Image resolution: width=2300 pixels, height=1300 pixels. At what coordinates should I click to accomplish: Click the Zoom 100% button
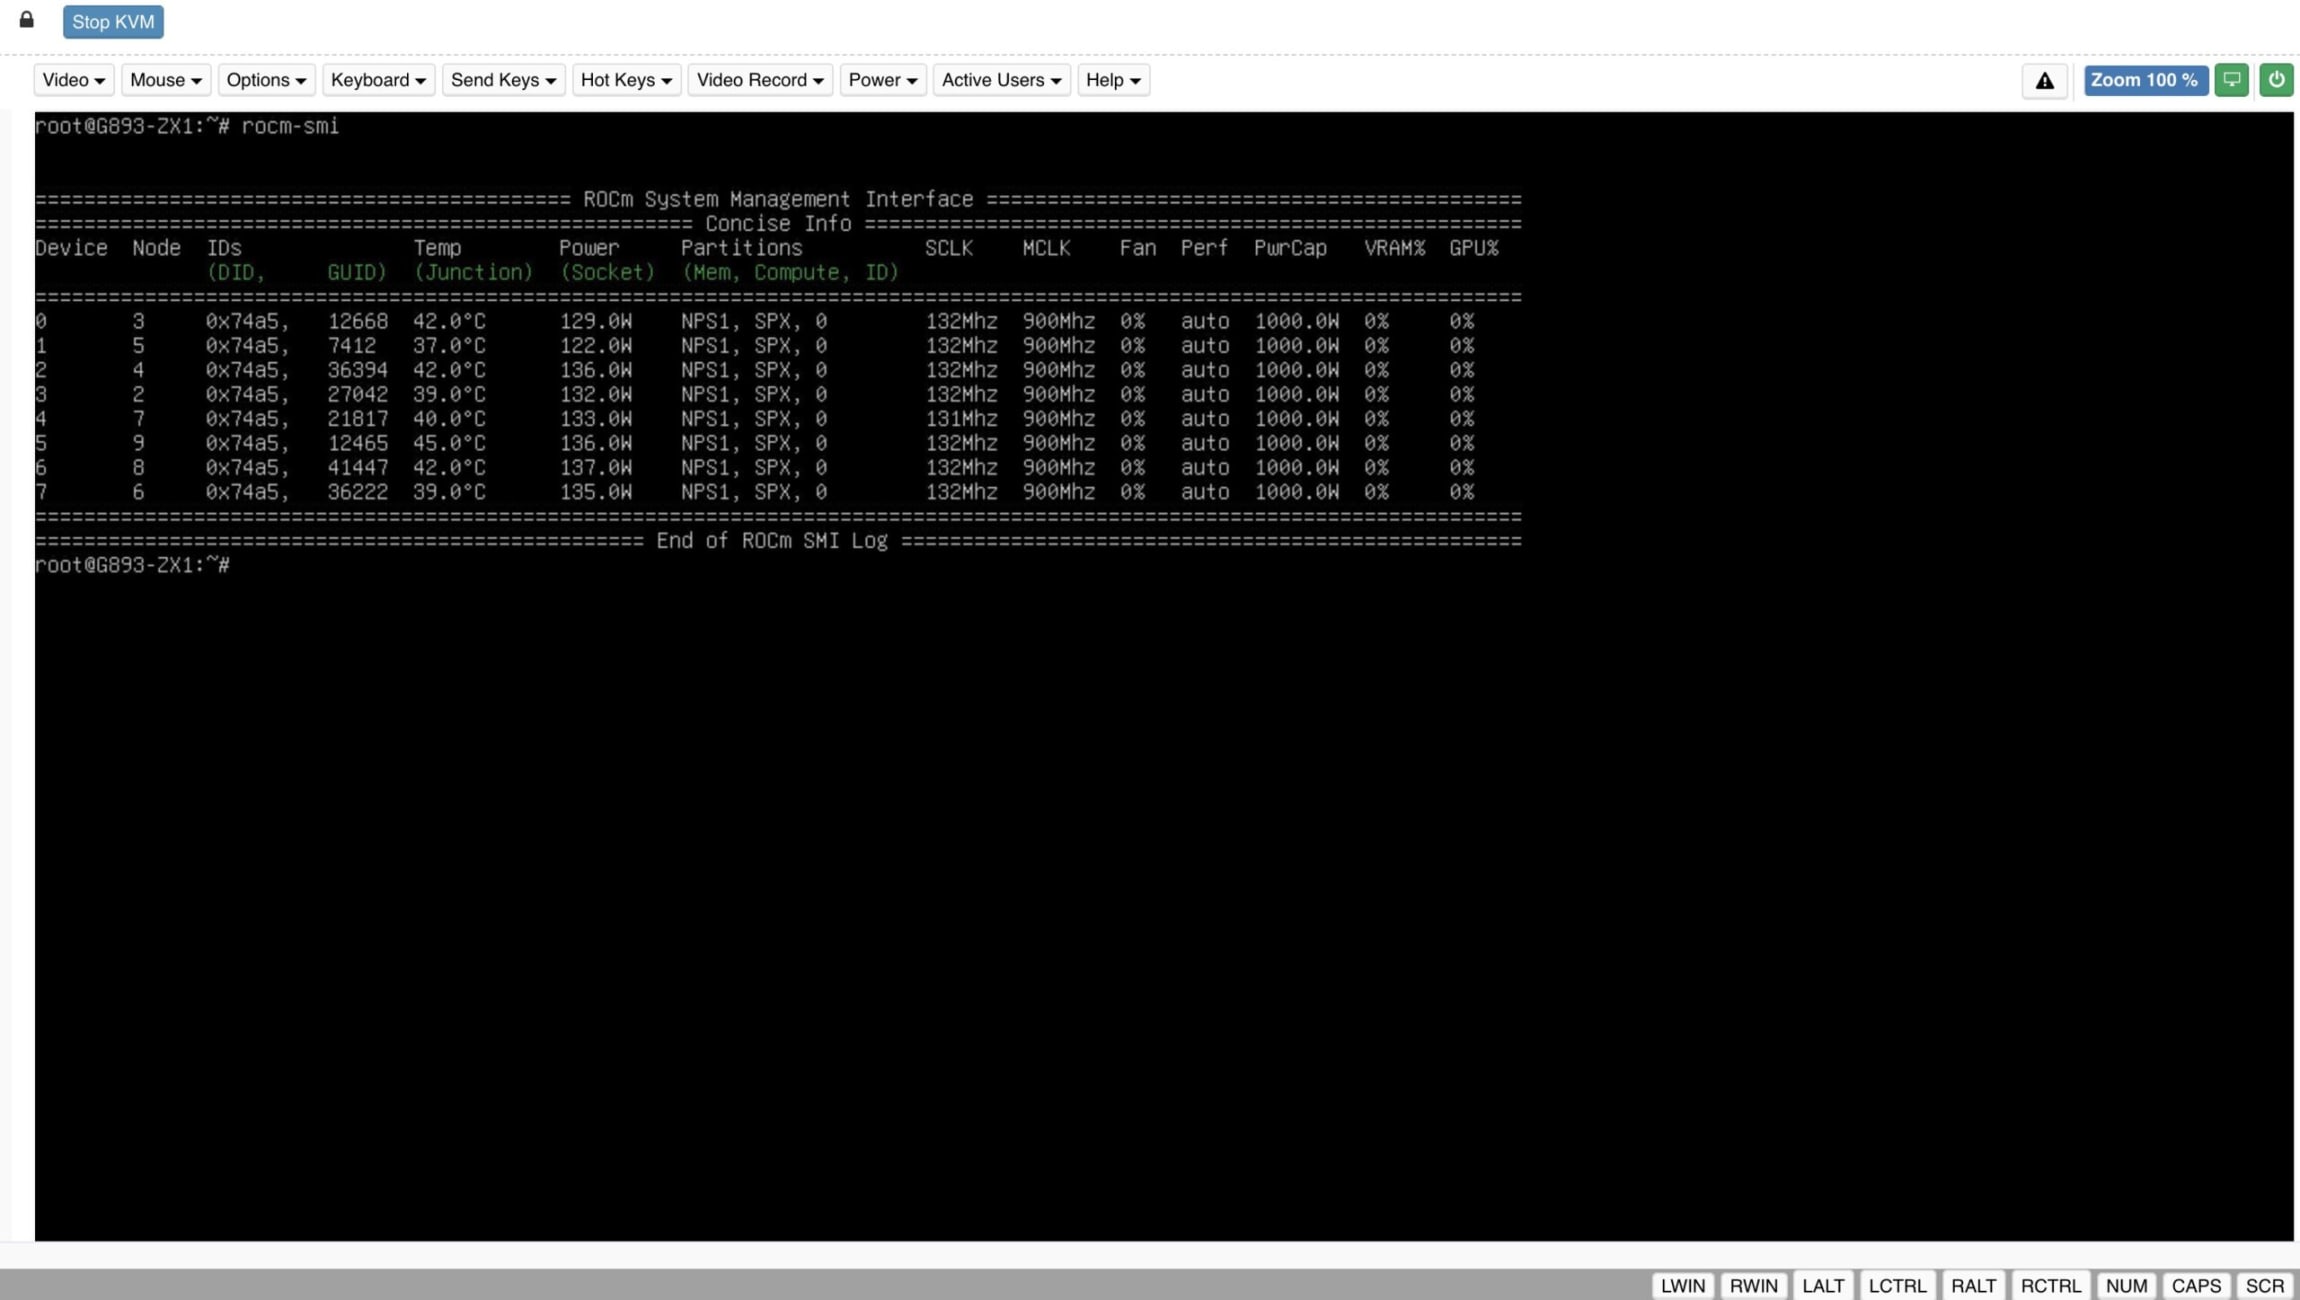pyautogui.click(x=2144, y=80)
